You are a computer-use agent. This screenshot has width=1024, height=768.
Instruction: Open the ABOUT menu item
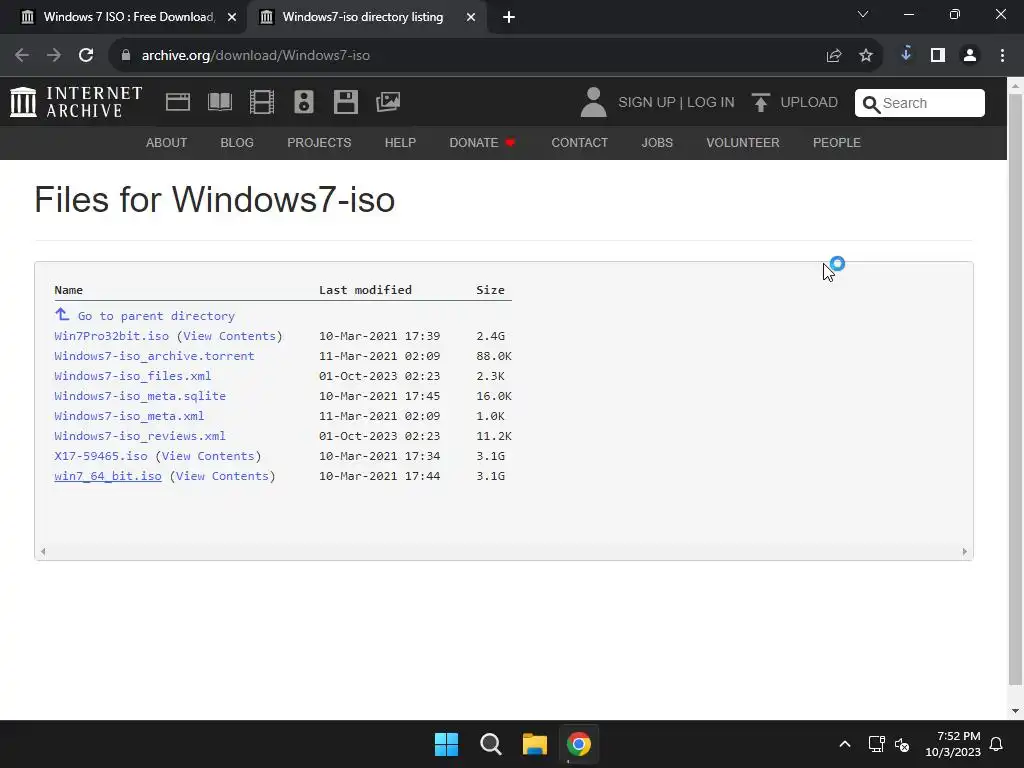tap(167, 142)
